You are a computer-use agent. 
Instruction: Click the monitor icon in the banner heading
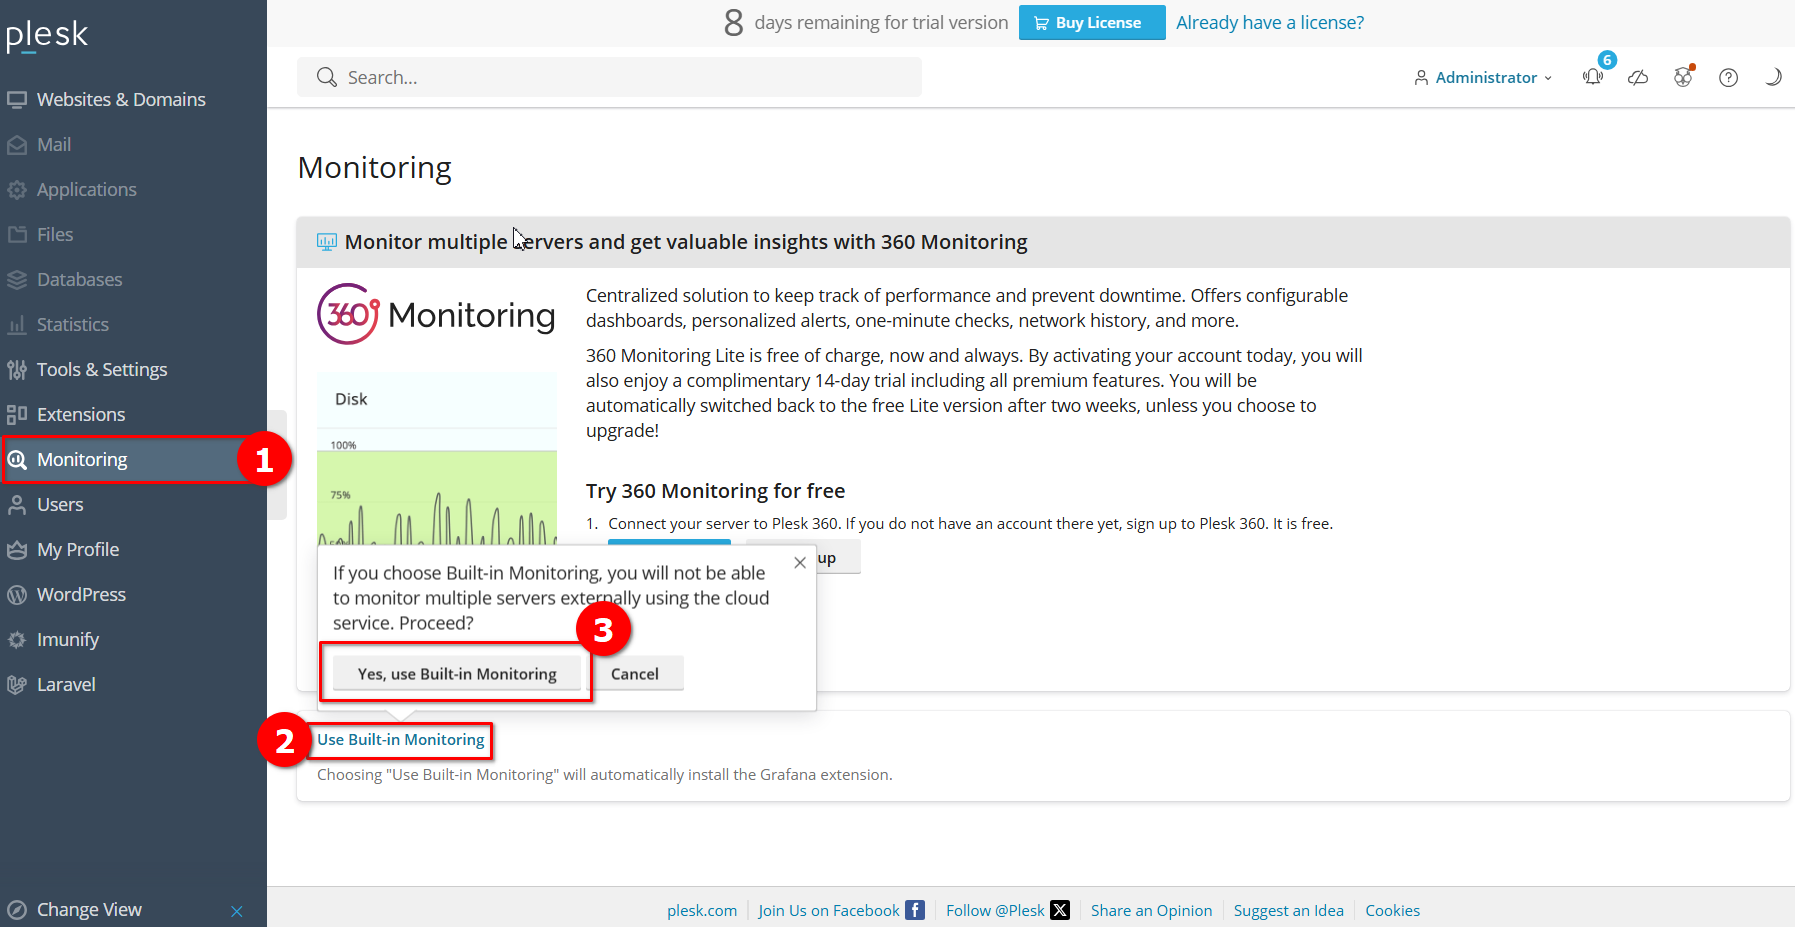coord(327,241)
